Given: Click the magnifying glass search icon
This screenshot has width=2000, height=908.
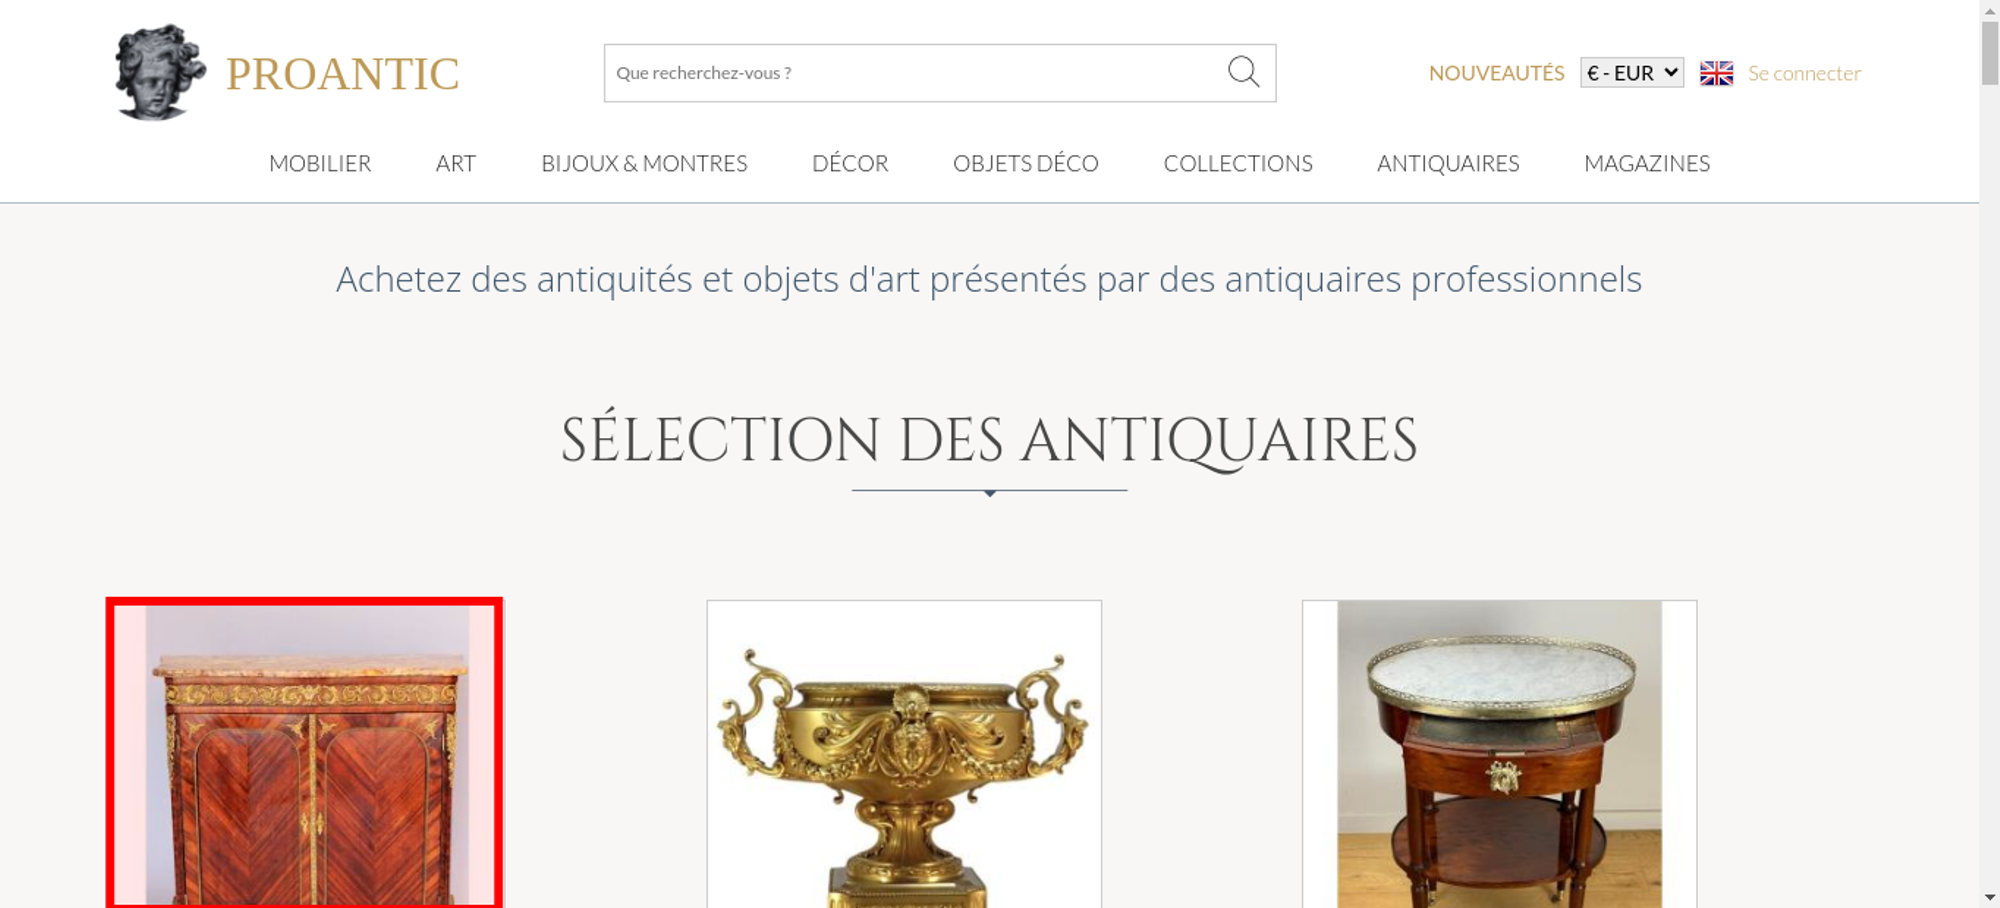Looking at the screenshot, I should (1243, 72).
